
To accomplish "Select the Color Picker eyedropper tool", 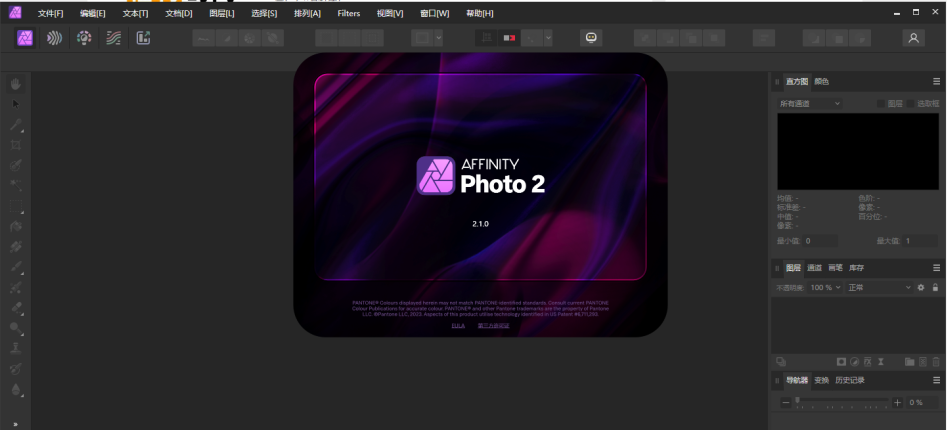I will click(x=16, y=125).
